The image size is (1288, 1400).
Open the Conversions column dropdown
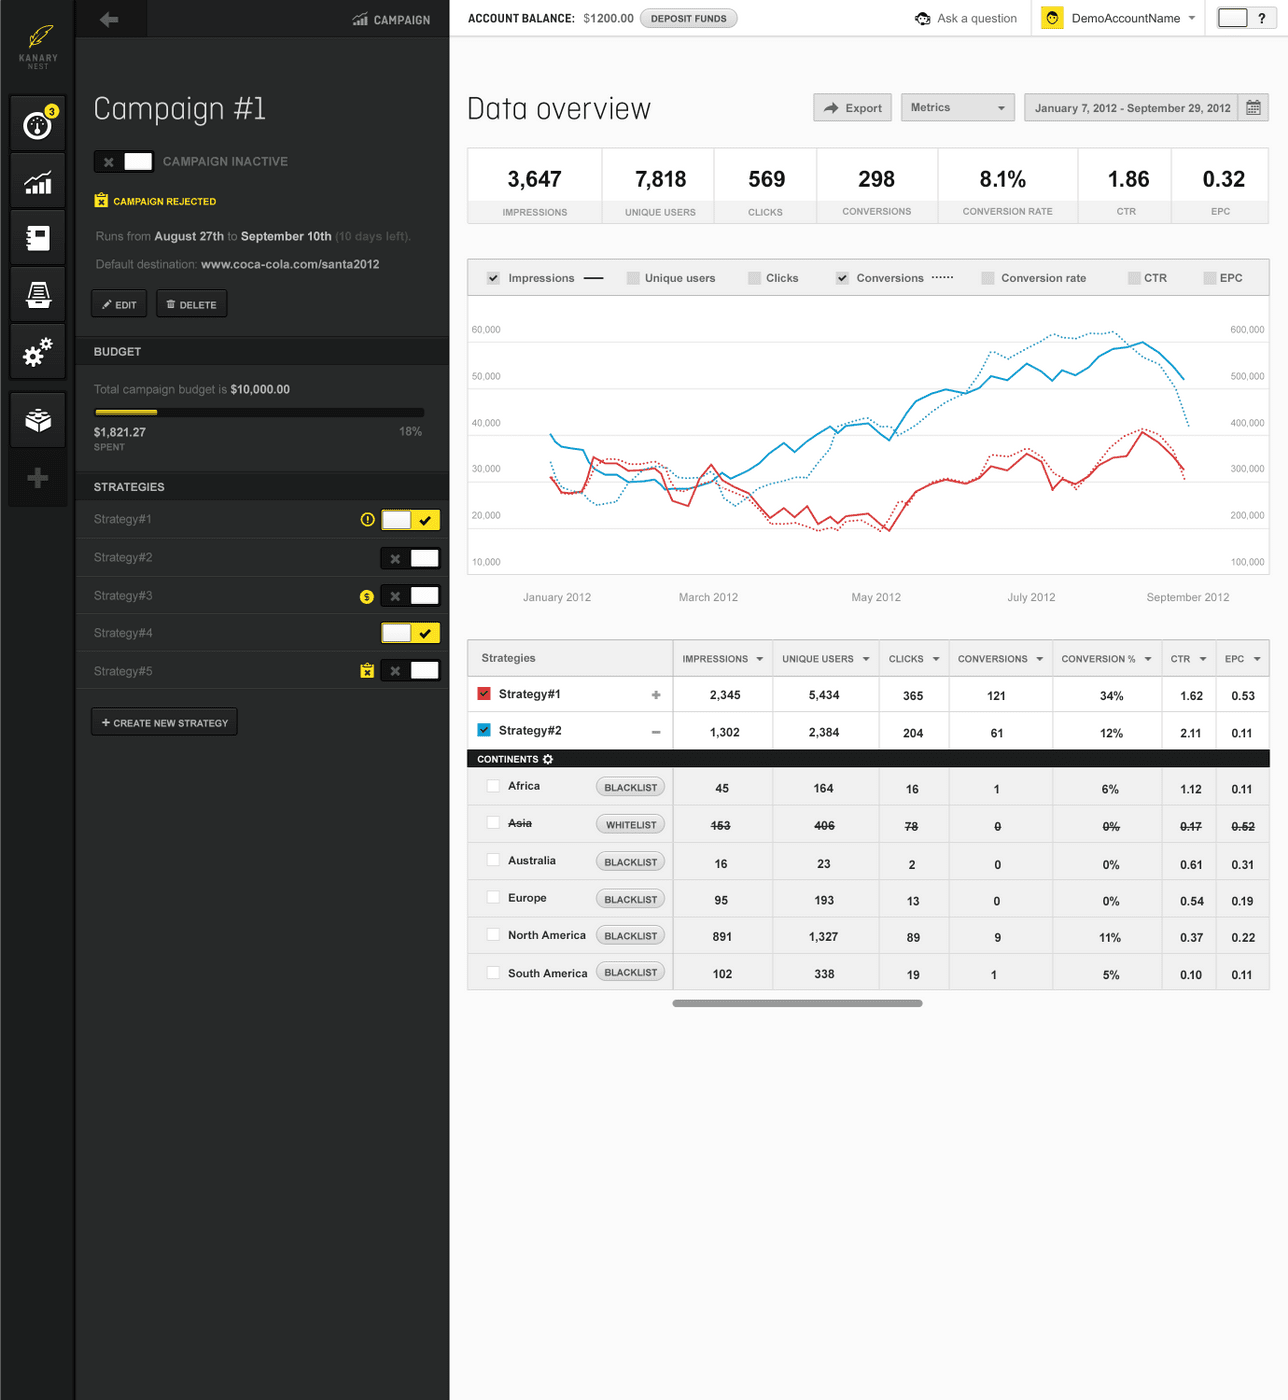click(1040, 659)
